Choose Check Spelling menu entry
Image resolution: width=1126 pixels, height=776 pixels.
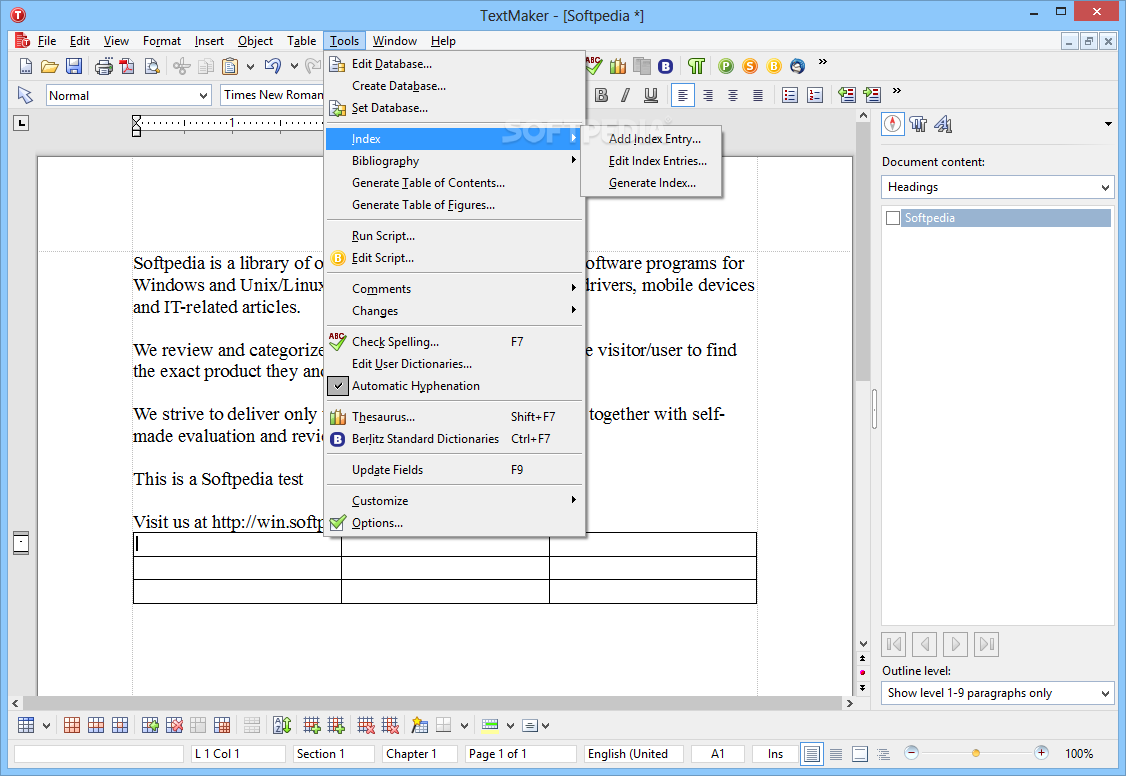(x=452, y=342)
